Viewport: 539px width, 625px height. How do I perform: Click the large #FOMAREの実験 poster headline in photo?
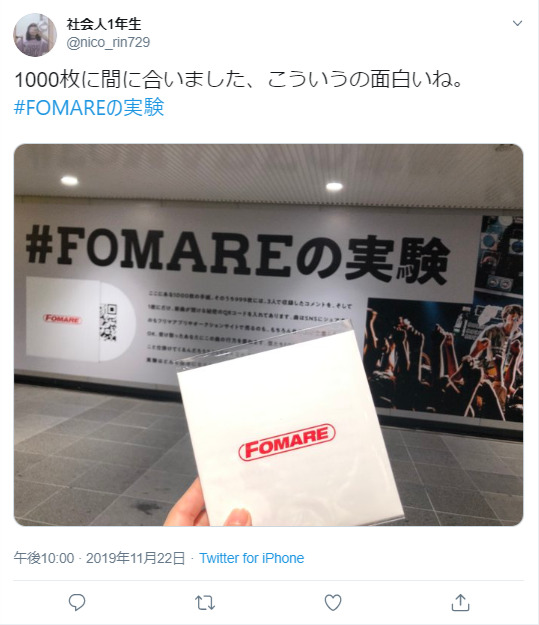coord(238,254)
